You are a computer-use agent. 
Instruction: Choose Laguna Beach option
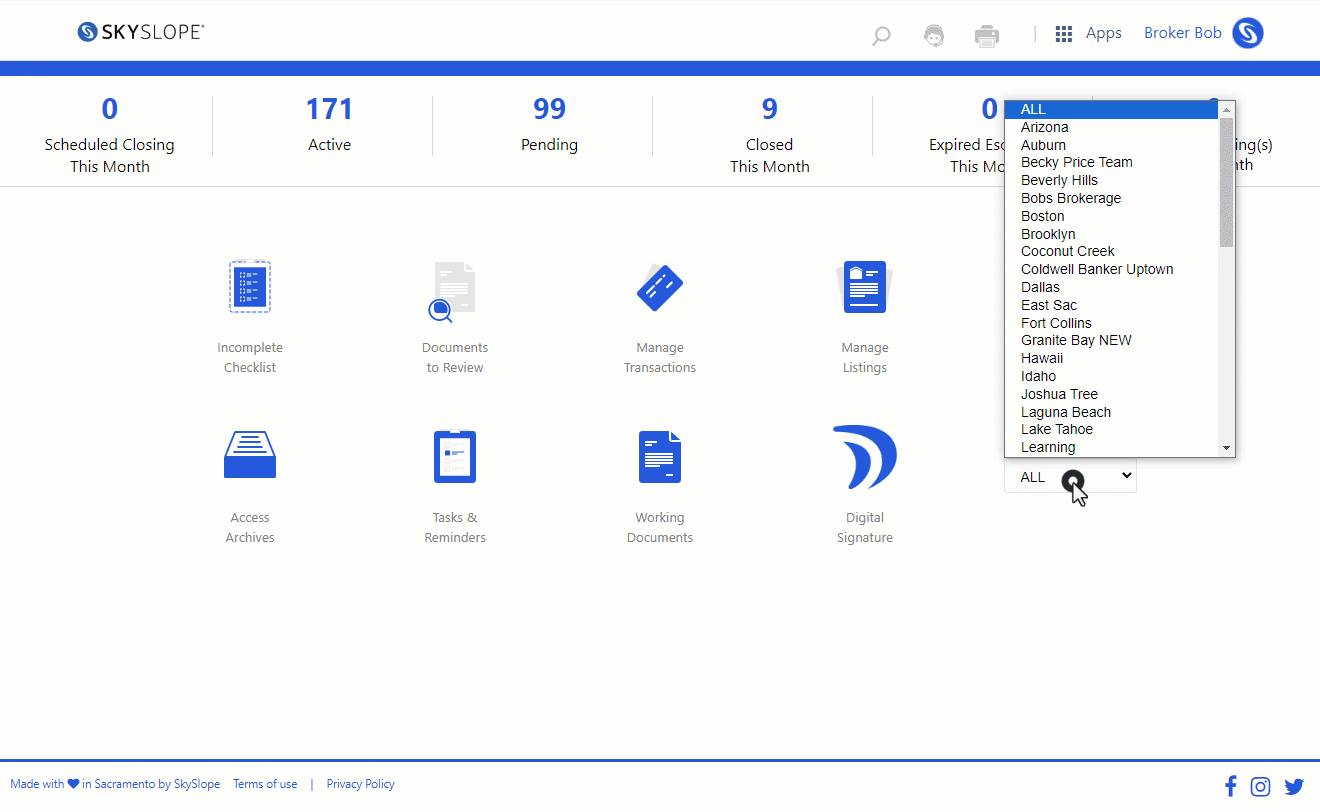1112,412
